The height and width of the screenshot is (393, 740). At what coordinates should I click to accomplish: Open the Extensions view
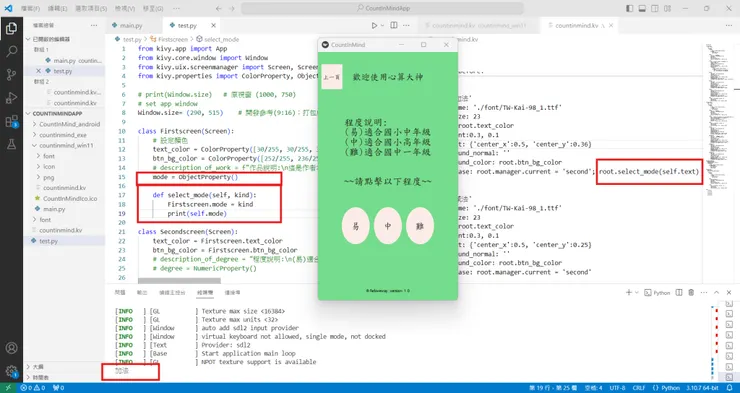[x=11, y=121]
